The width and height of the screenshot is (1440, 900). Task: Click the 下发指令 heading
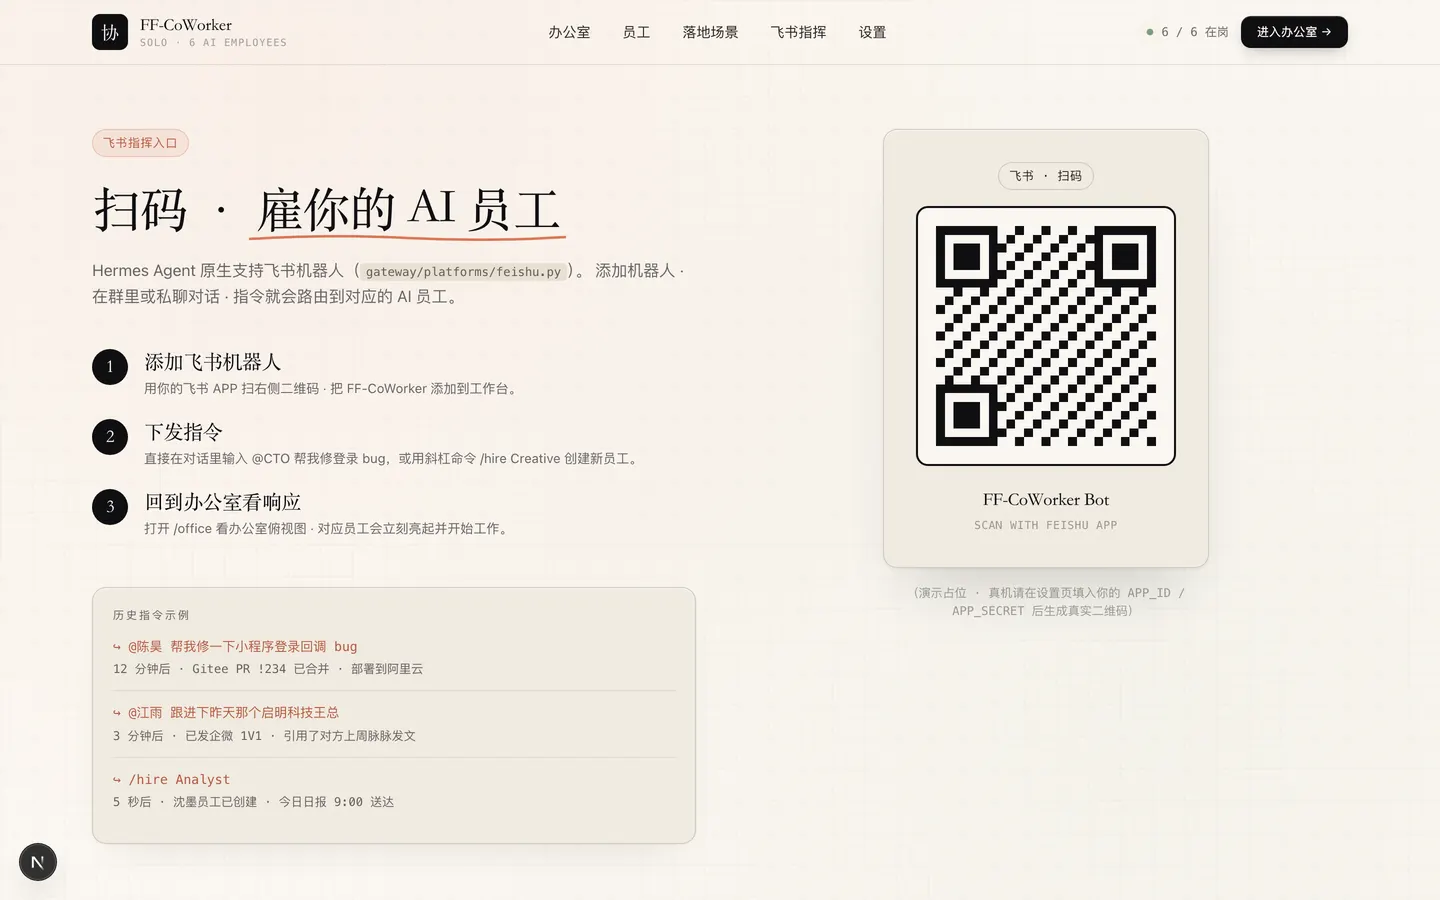[x=183, y=432]
